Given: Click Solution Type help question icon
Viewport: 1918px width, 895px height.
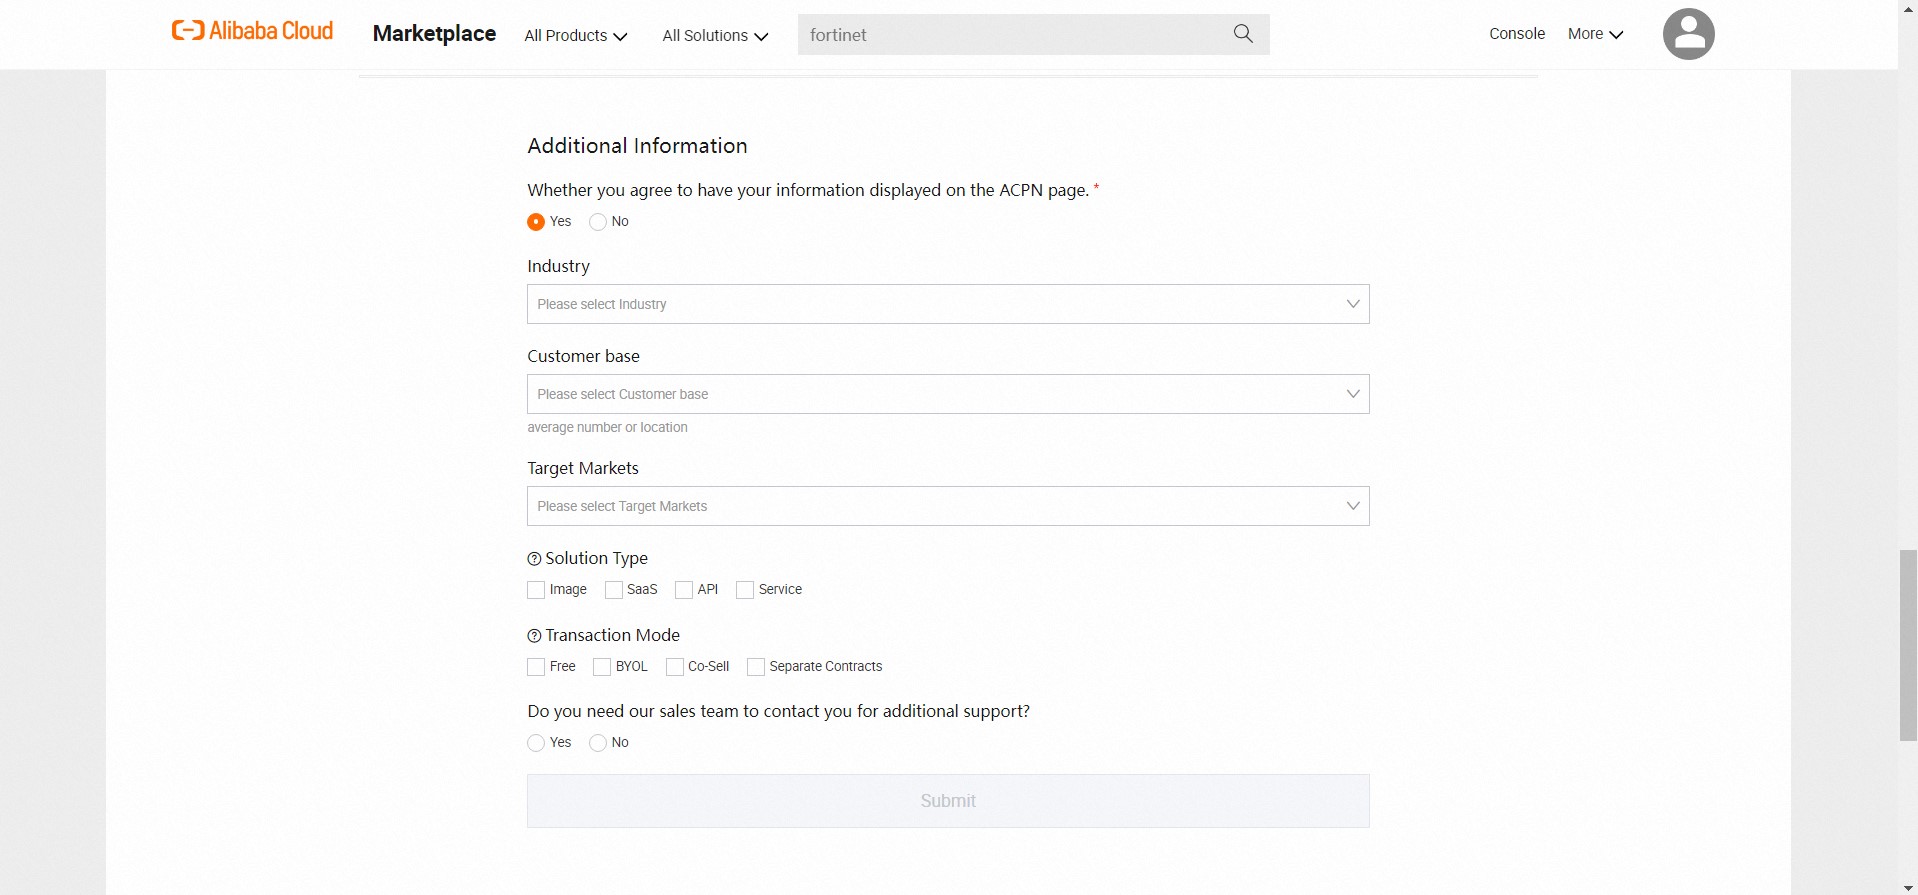Looking at the screenshot, I should coord(534,559).
